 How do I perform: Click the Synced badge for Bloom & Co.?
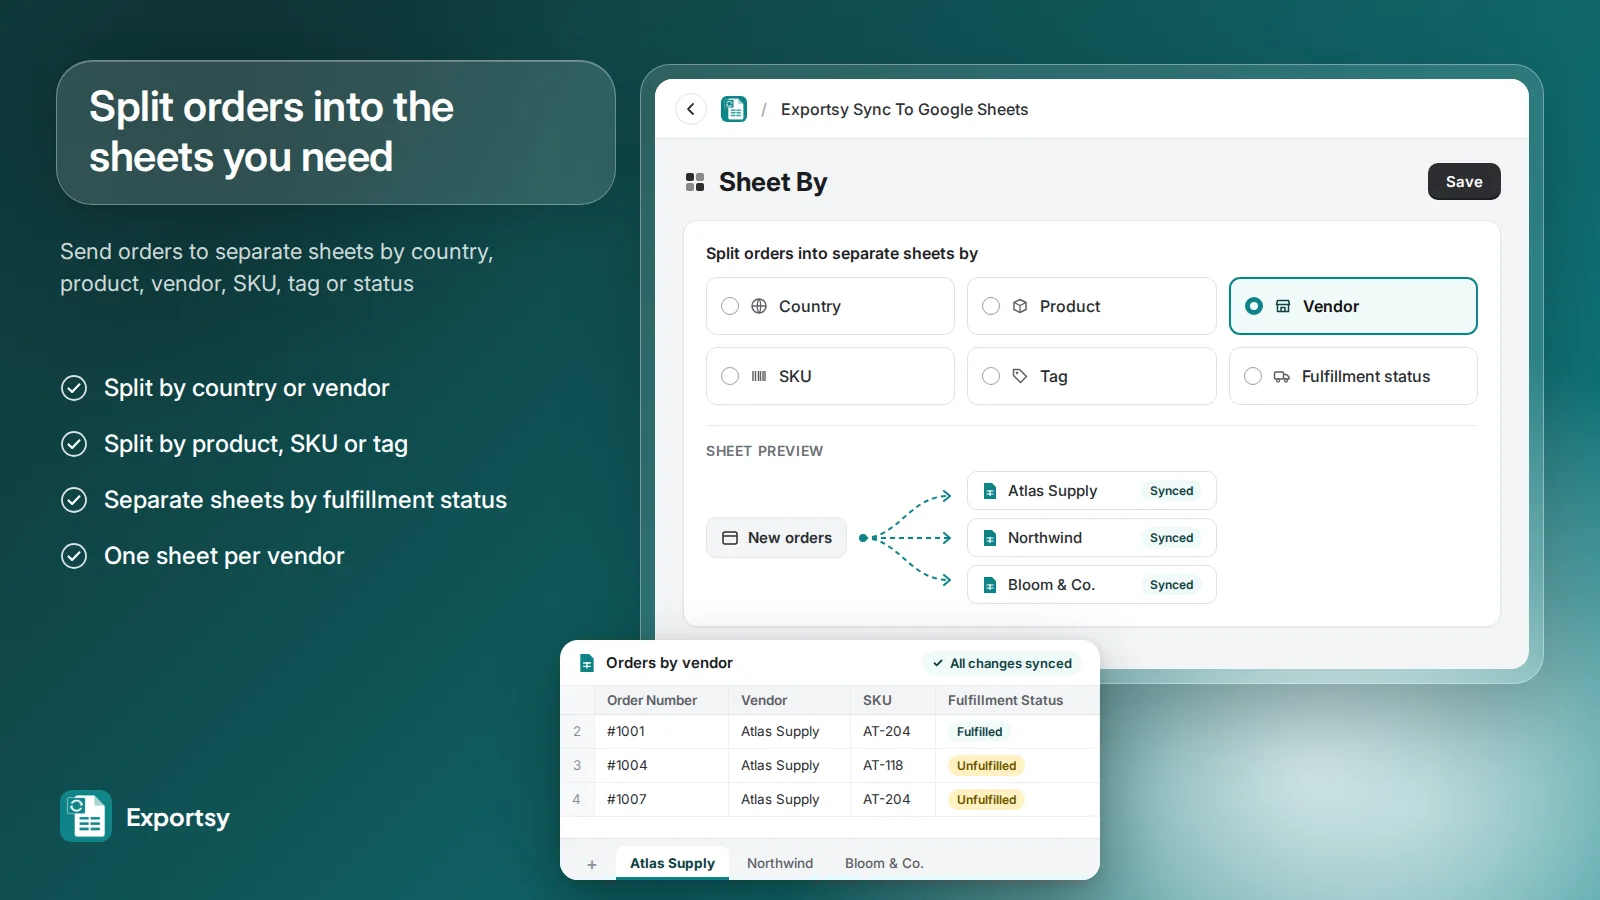[1172, 585]
